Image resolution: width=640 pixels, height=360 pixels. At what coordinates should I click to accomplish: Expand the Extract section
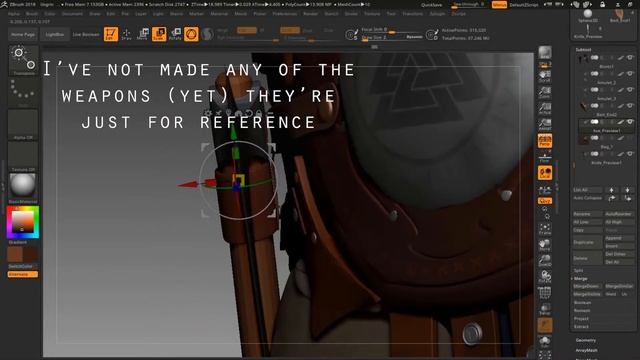(x=581, y=327)
